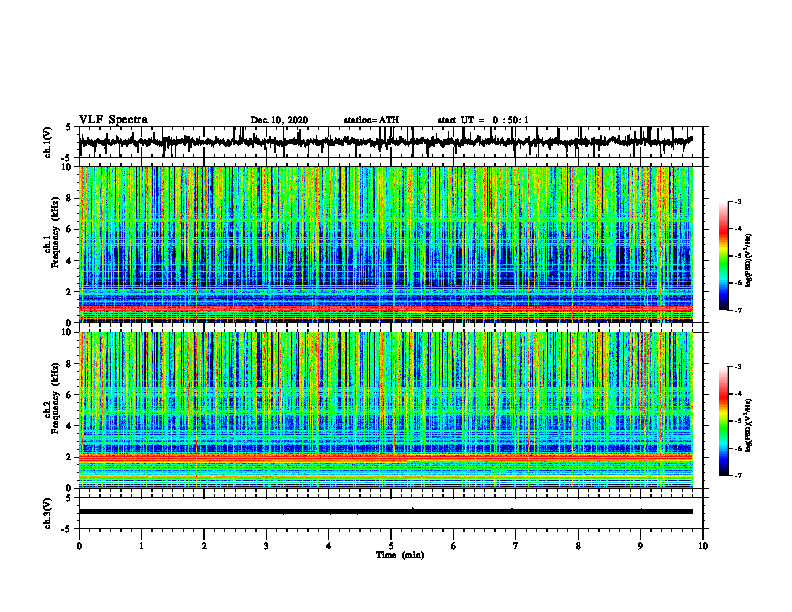Click time axis tick label '10' at right end
This screenshot has height=612, width=792.
click(x=703, y=546)
